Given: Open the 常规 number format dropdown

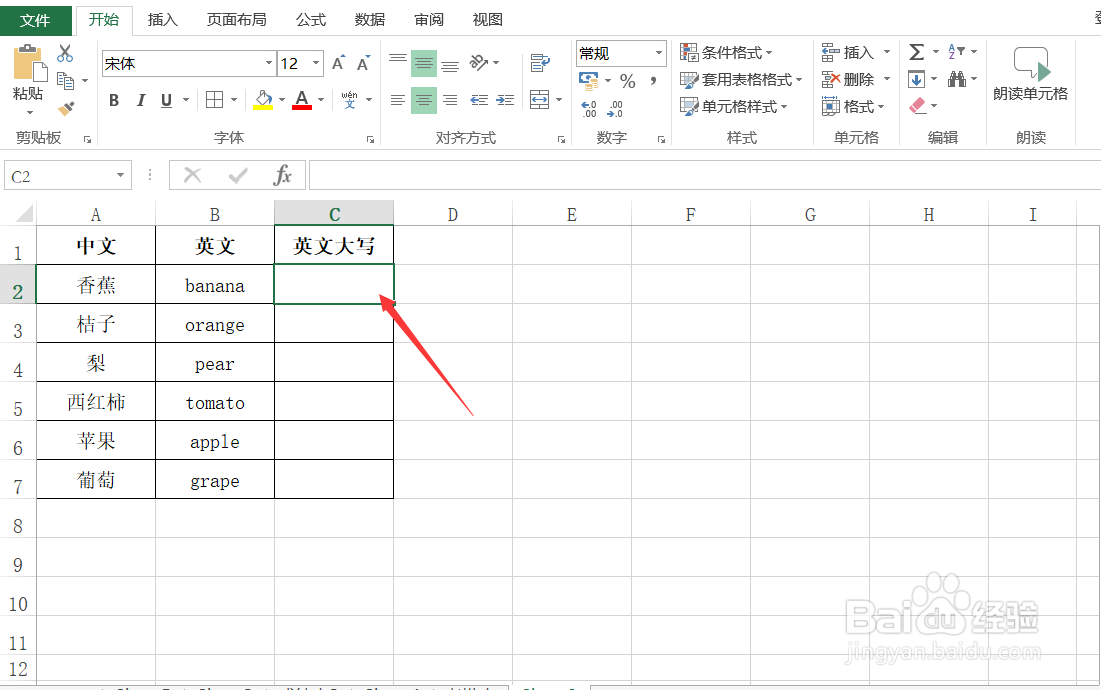Looking at the screenshot, I should (x=659, y=53).
